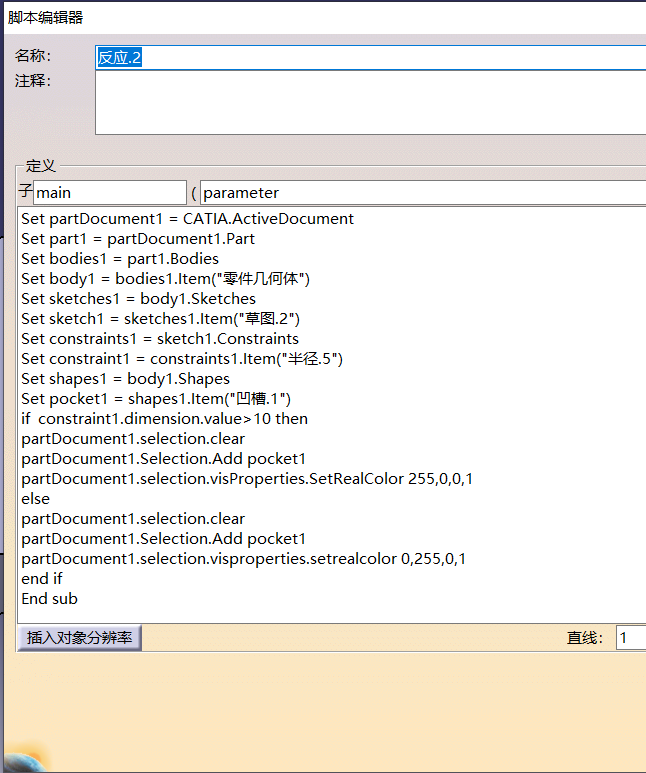Screen dimensions: 646x773
Task: Click the sub name field 'main'
Action: [x=109, y=192]
